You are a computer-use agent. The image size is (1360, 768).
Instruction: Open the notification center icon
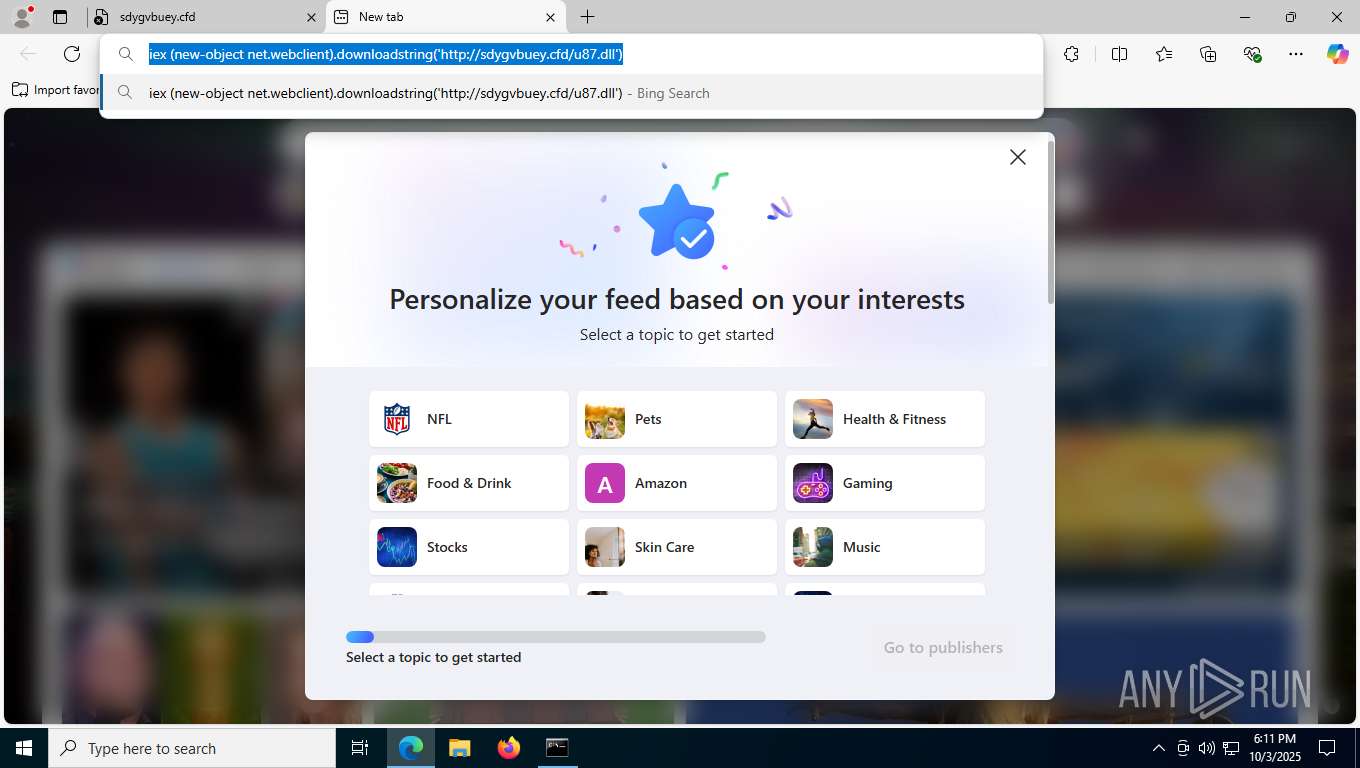click(x=1327, y=748)
